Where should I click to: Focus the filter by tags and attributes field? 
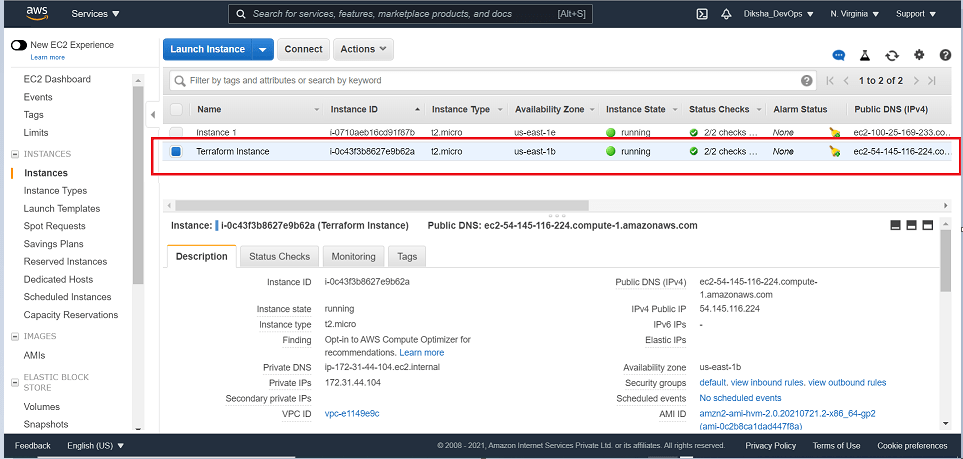click(492, 80)
